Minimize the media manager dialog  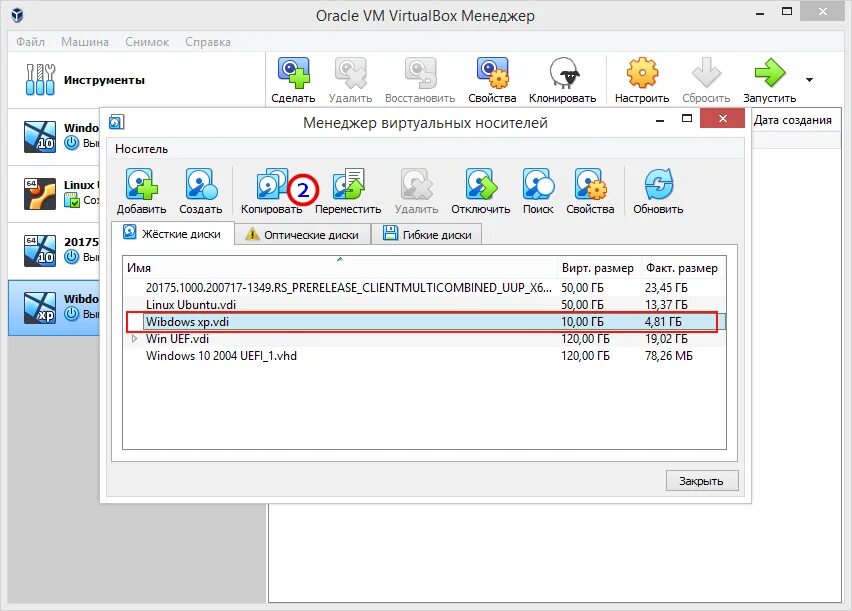(x=660, y=119)
